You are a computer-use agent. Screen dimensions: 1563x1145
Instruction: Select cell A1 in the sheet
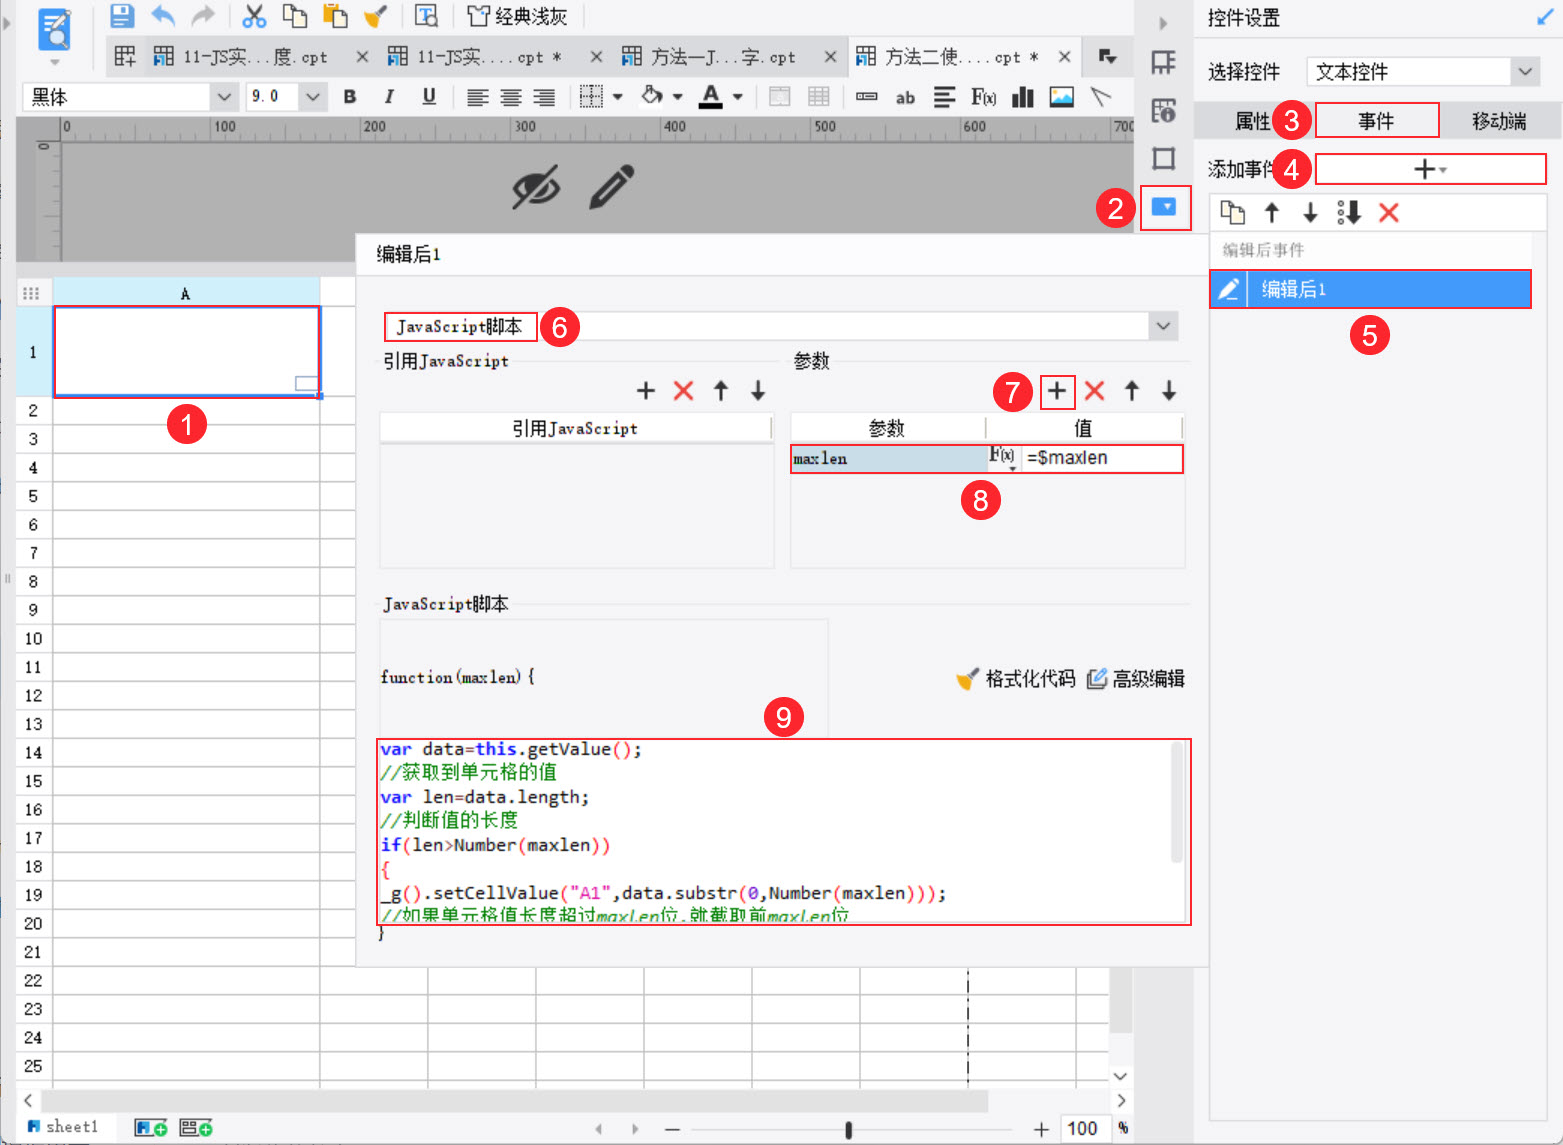click(187, 351)
